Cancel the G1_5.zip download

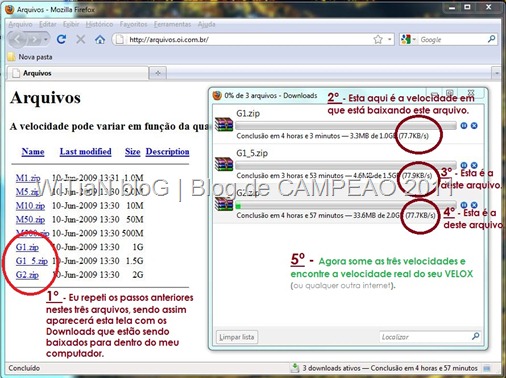[x=474, y=165]
